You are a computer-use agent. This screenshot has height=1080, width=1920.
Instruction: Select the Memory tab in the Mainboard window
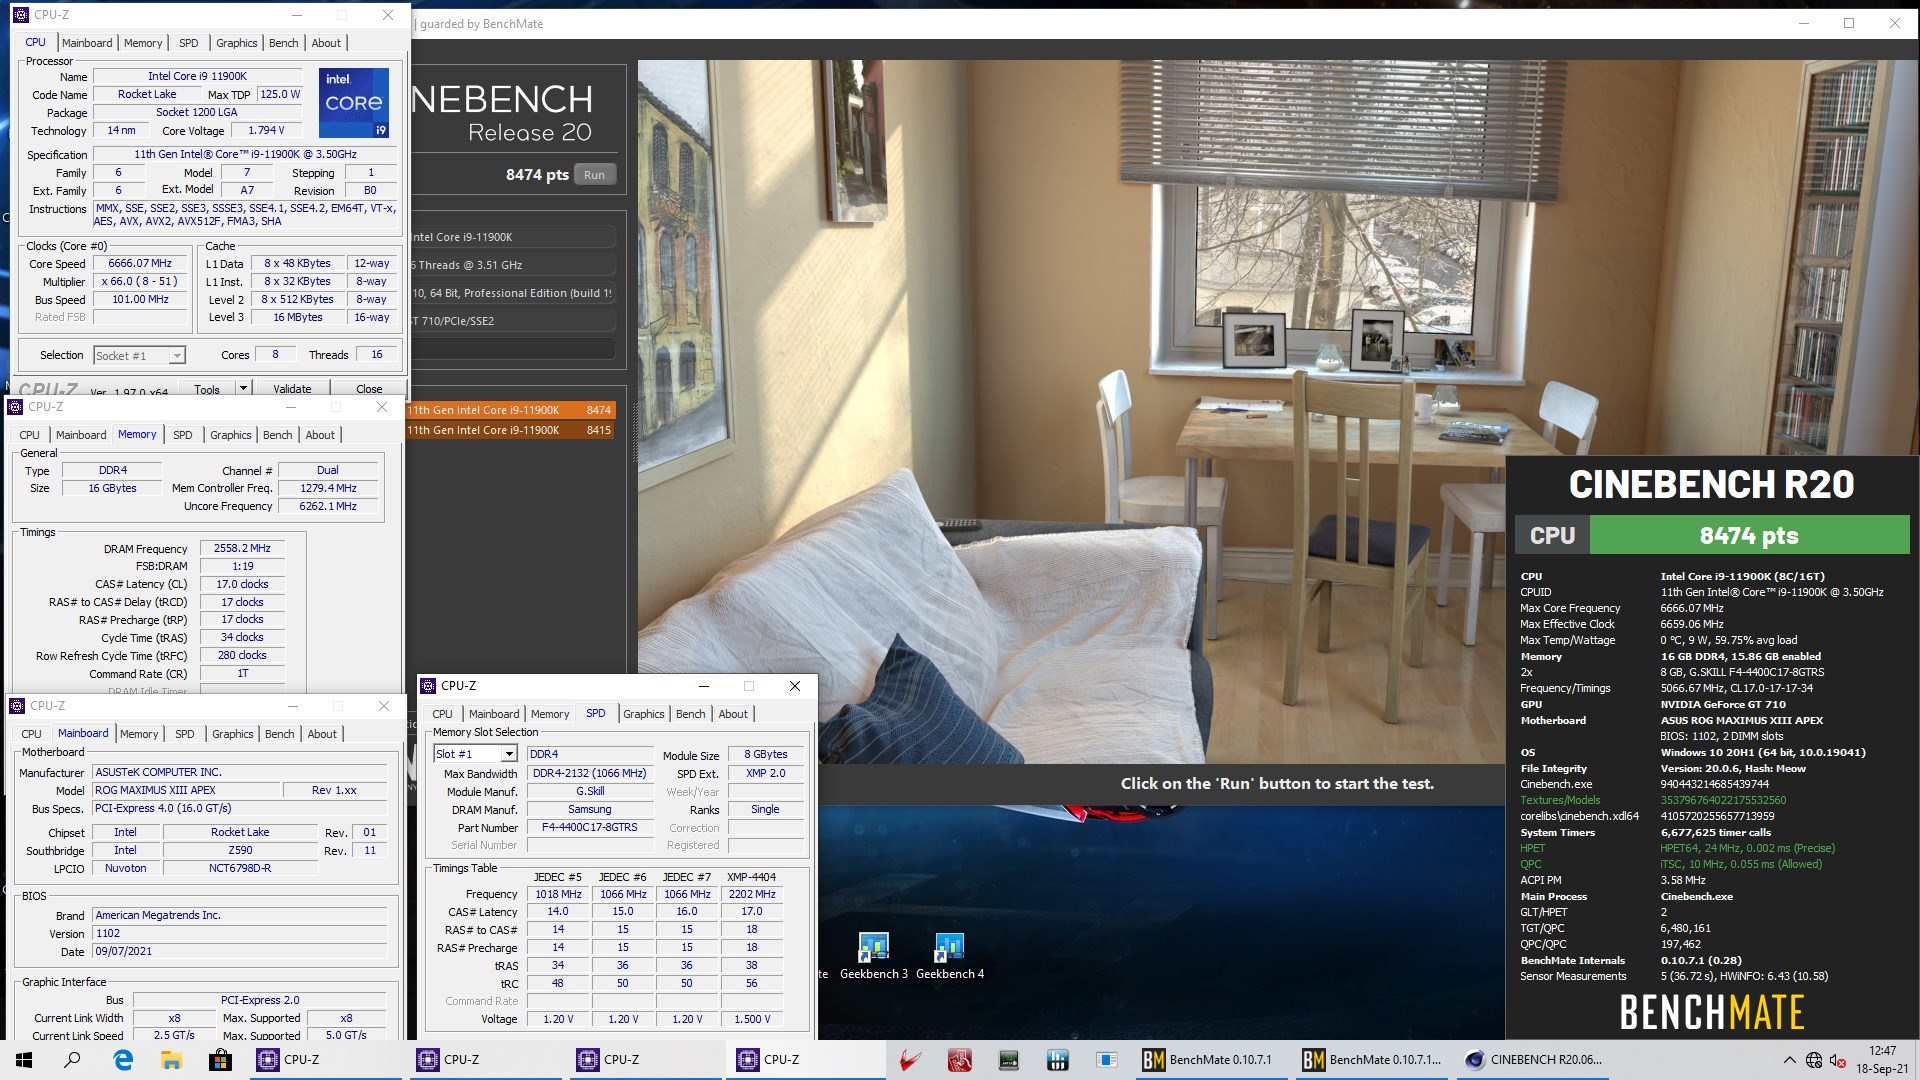(x=139, y=734)
